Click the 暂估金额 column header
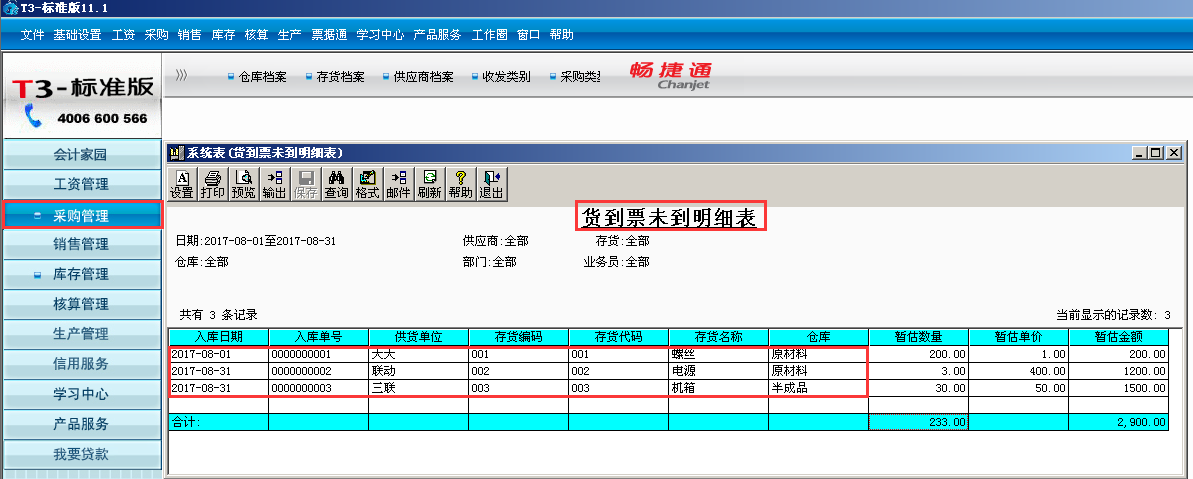This screenshot has height=479, width=1193. tap(1118, 337)
